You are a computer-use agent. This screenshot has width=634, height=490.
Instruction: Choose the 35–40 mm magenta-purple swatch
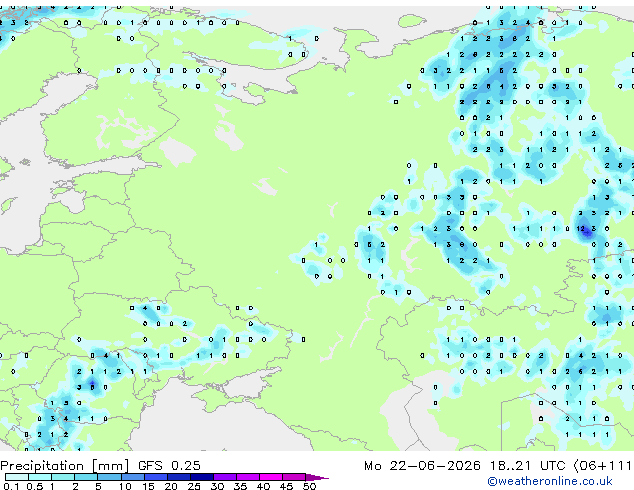pos(248,477)
